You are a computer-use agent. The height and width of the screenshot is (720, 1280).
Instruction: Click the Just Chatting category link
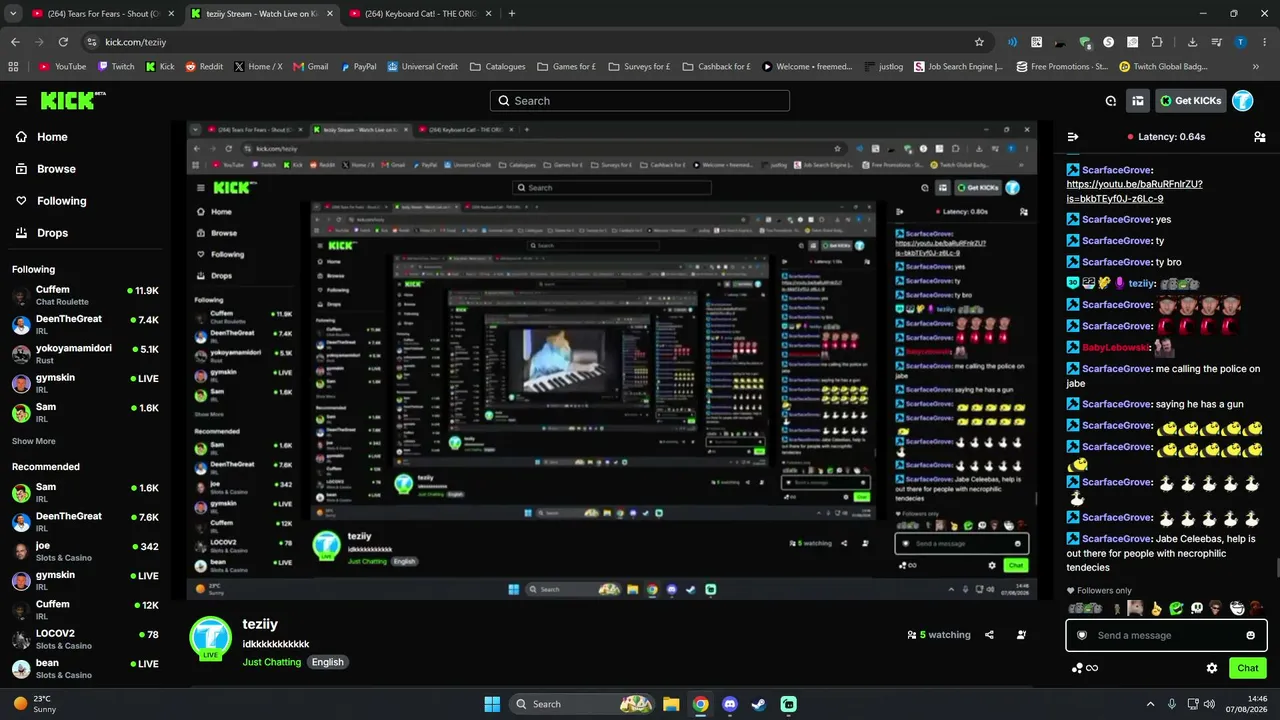click(x=271, y=662)
